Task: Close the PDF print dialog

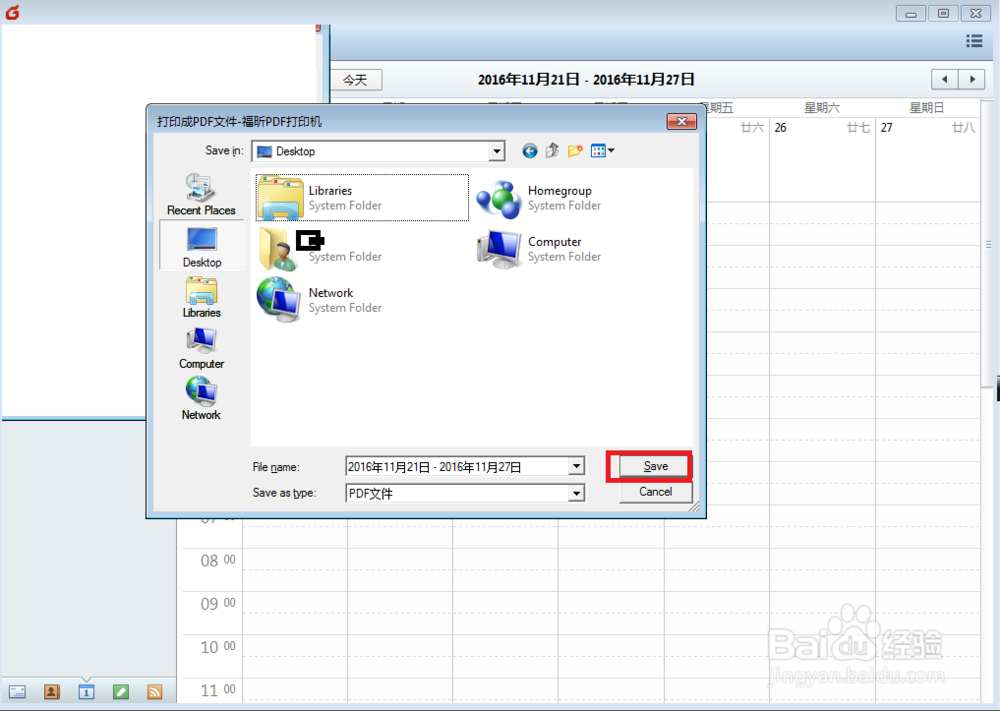Action: (x=681, y=121)
